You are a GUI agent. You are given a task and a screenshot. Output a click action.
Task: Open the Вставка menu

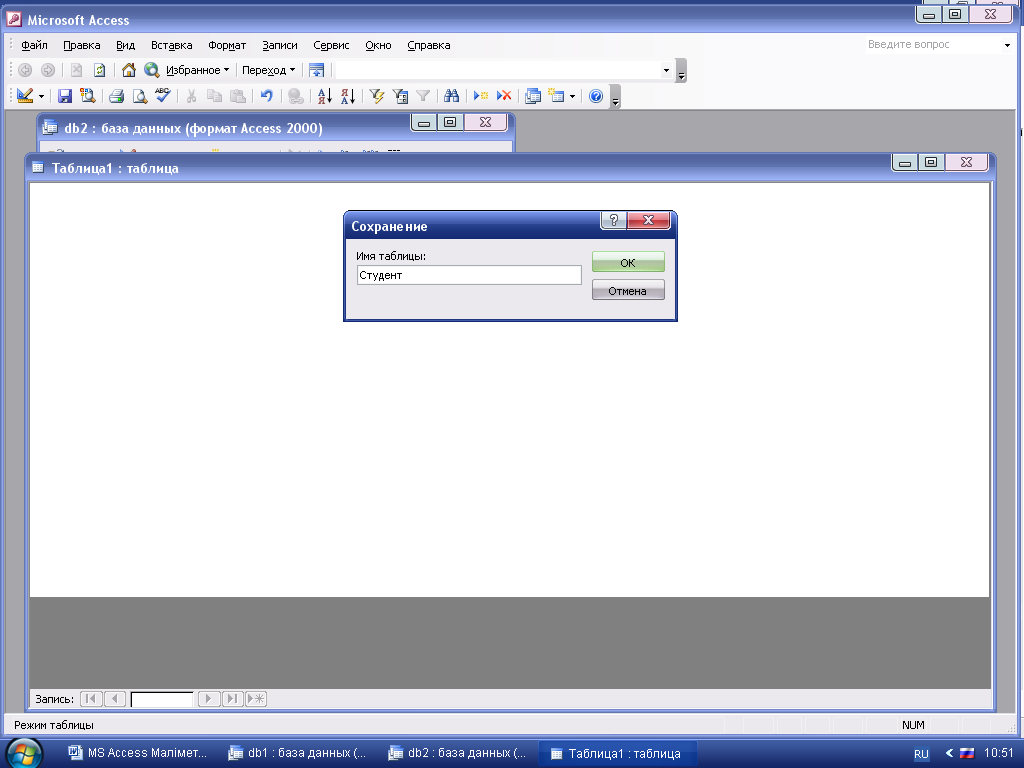click(x=171, y=45)
